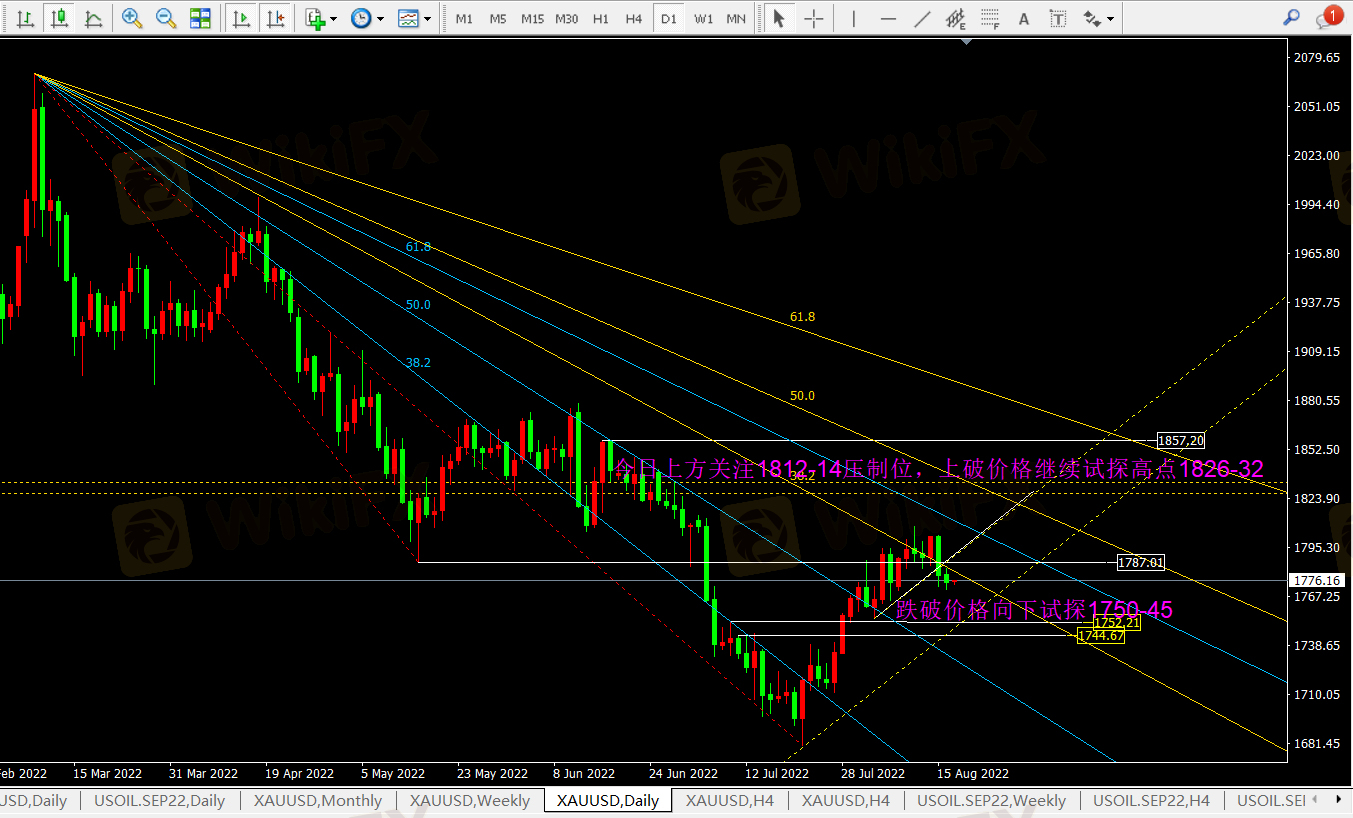Toggle chart auto scroll
This screenshot has height=818, width=1353.
tap(240, 18)
